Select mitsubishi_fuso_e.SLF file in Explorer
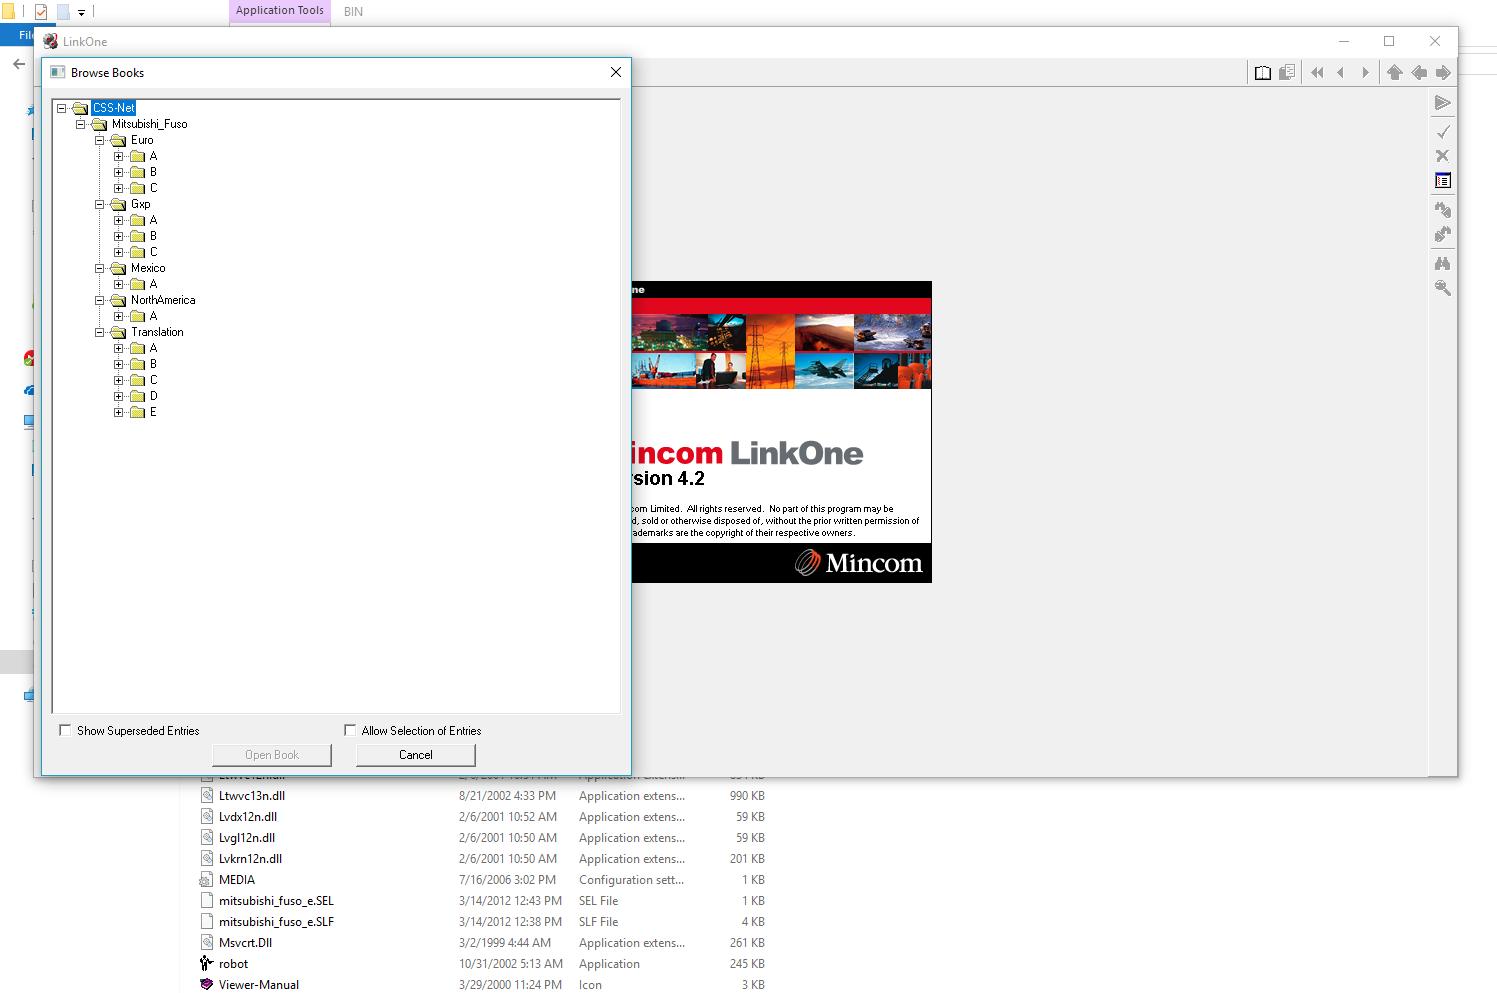Screen dimensions: 1497x993 (276, 922)
